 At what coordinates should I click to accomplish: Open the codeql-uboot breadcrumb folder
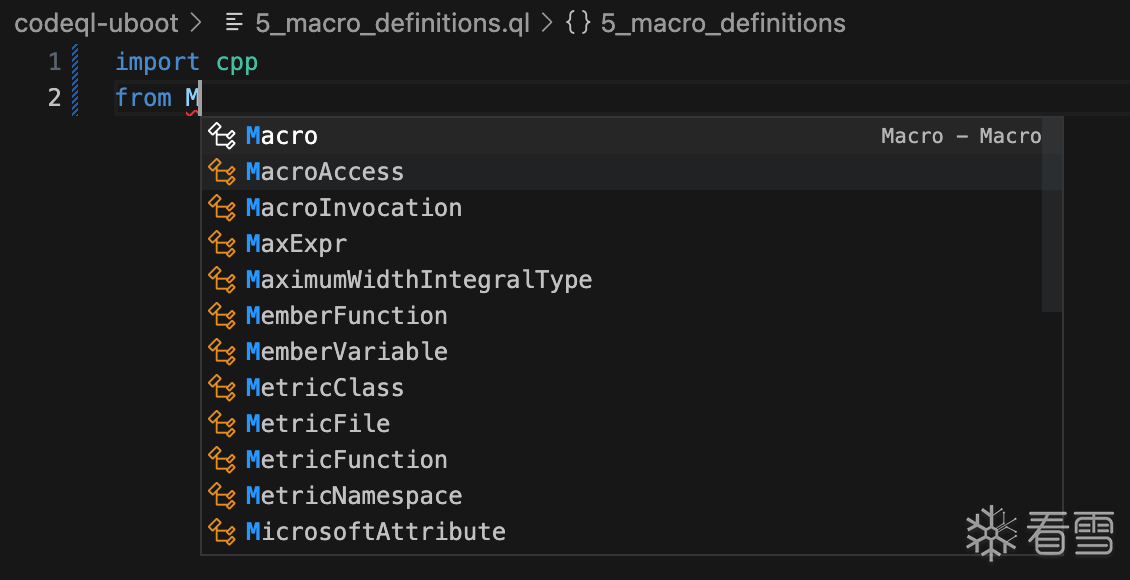pos(96,23)
